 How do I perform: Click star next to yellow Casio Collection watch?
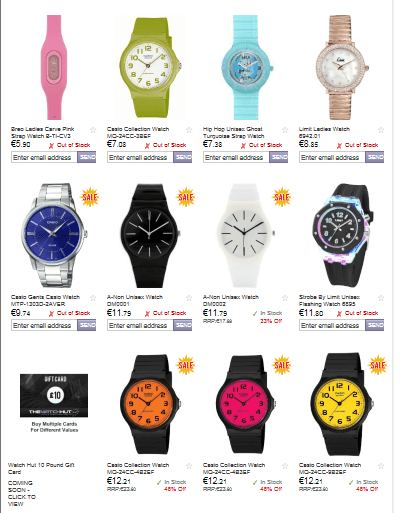(381, 466)
